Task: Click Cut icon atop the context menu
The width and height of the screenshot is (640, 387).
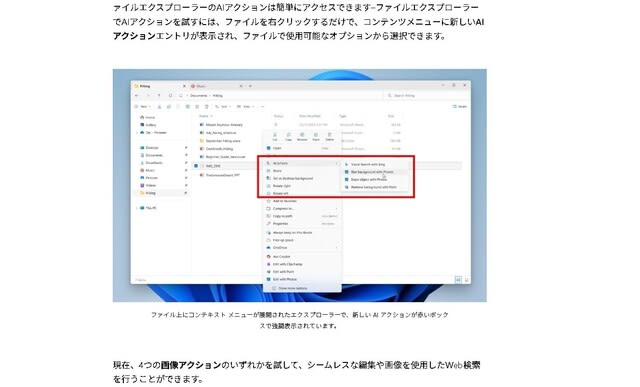Action: click(275, 136)
